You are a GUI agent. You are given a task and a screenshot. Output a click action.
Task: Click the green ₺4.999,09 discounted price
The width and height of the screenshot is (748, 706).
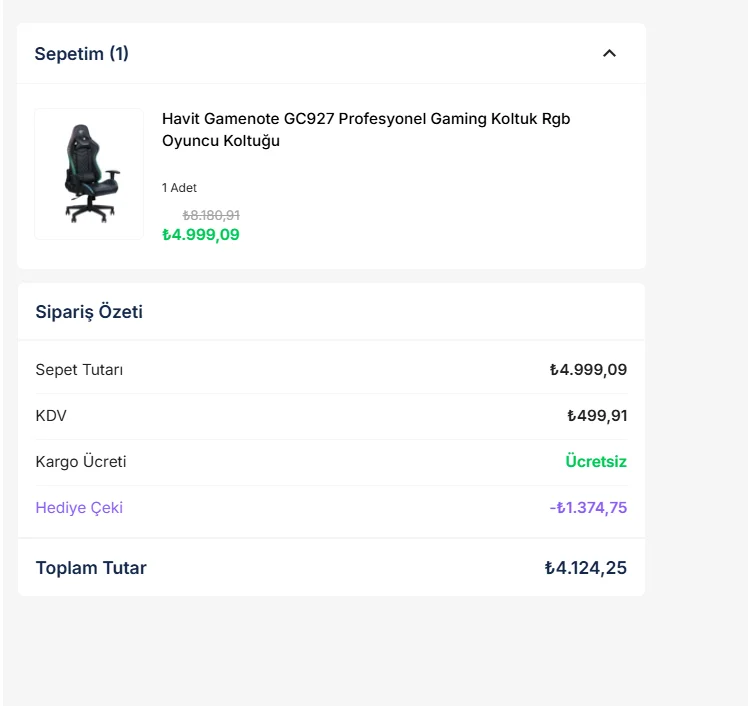[x=200, y=235]
